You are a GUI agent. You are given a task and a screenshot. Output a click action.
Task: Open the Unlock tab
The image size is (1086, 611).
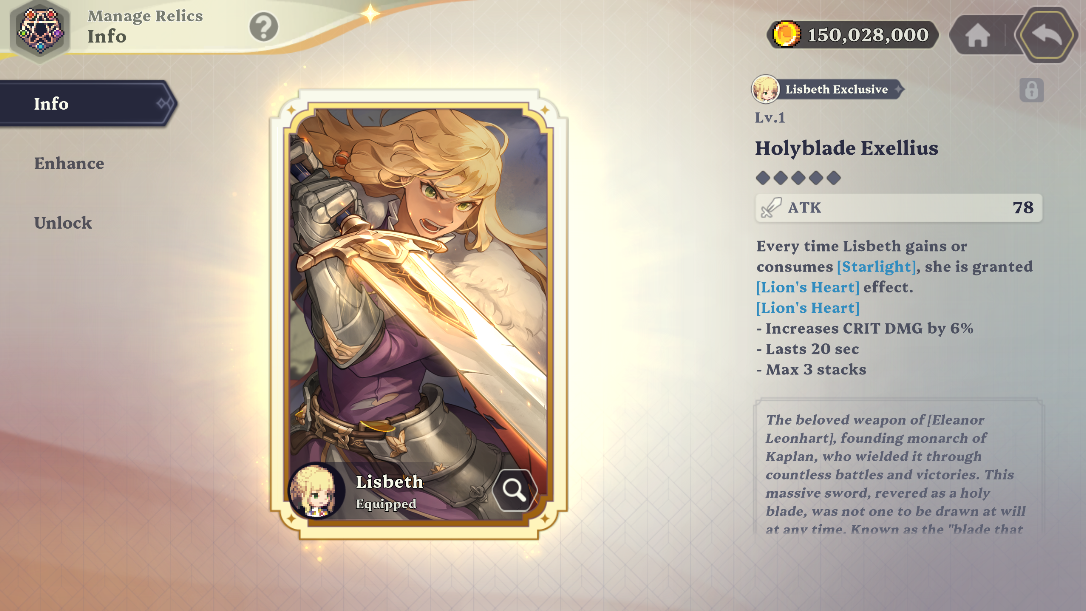tap(63, 223)
